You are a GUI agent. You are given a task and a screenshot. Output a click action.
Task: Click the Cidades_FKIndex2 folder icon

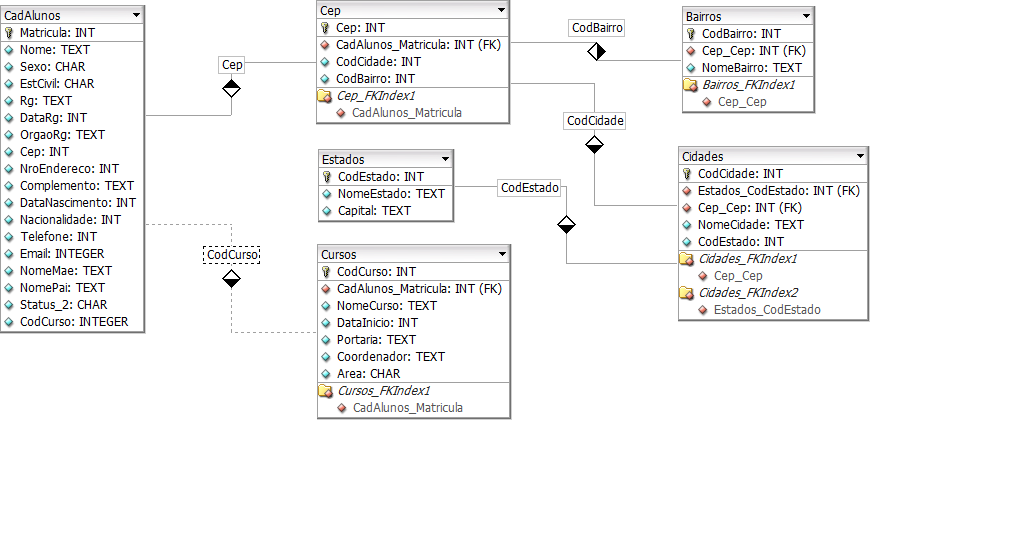[686, 293]
